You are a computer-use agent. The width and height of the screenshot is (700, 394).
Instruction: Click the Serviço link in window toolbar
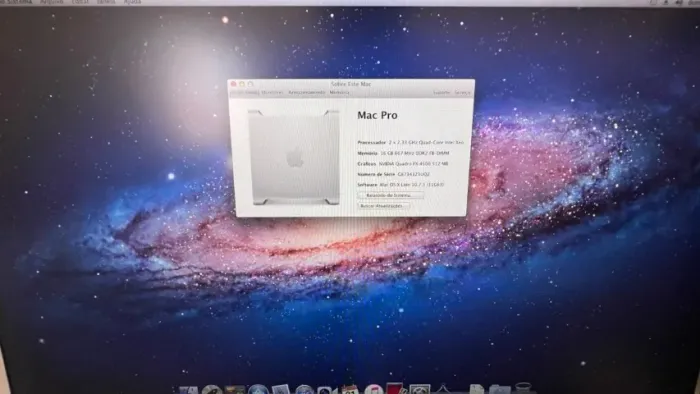click(x=462, y=92)
